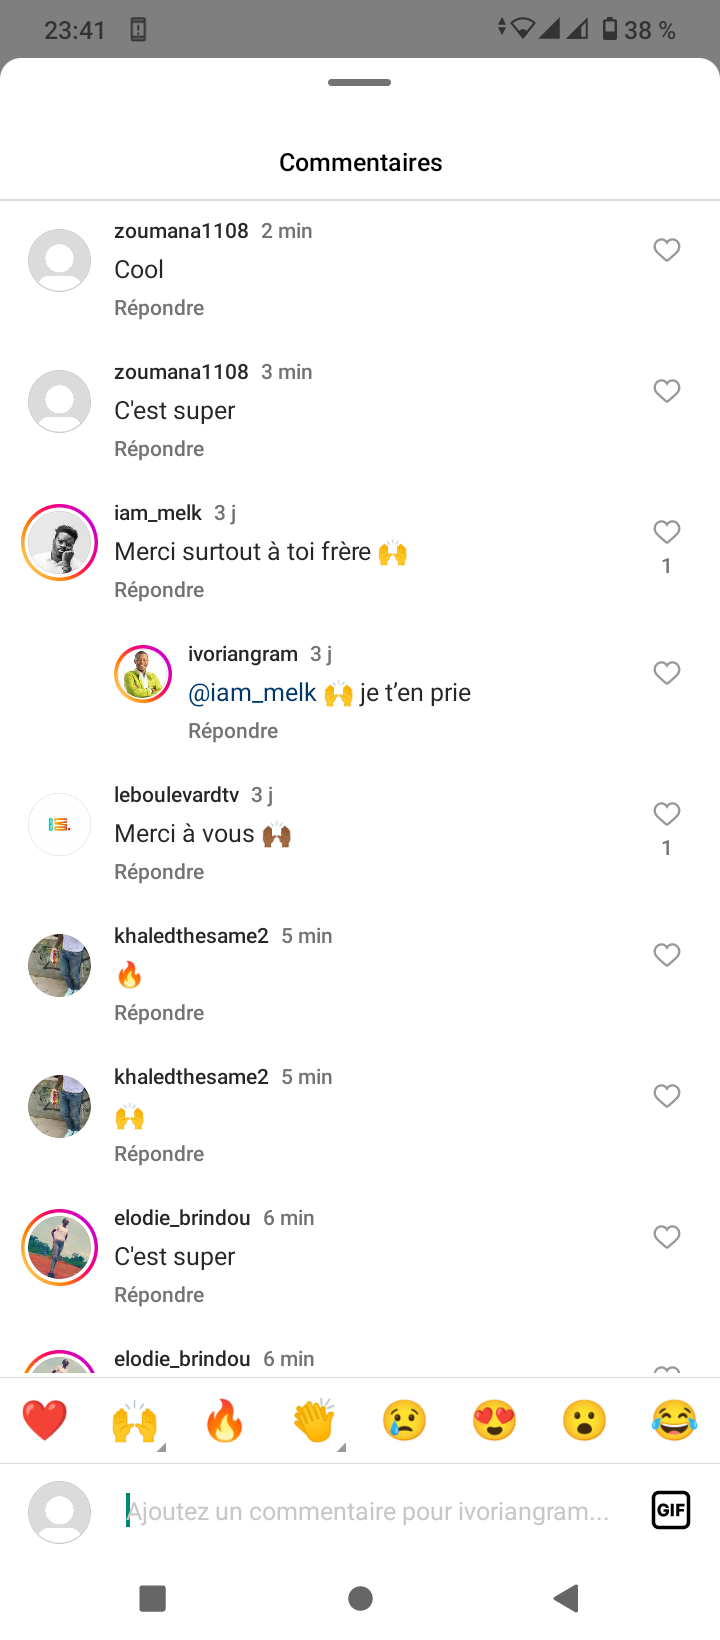Image resolution: width=720 pixels, height=1640 pixels.
Task: Like zoumana1108's "Cool" comment
Action: [667, 250]
